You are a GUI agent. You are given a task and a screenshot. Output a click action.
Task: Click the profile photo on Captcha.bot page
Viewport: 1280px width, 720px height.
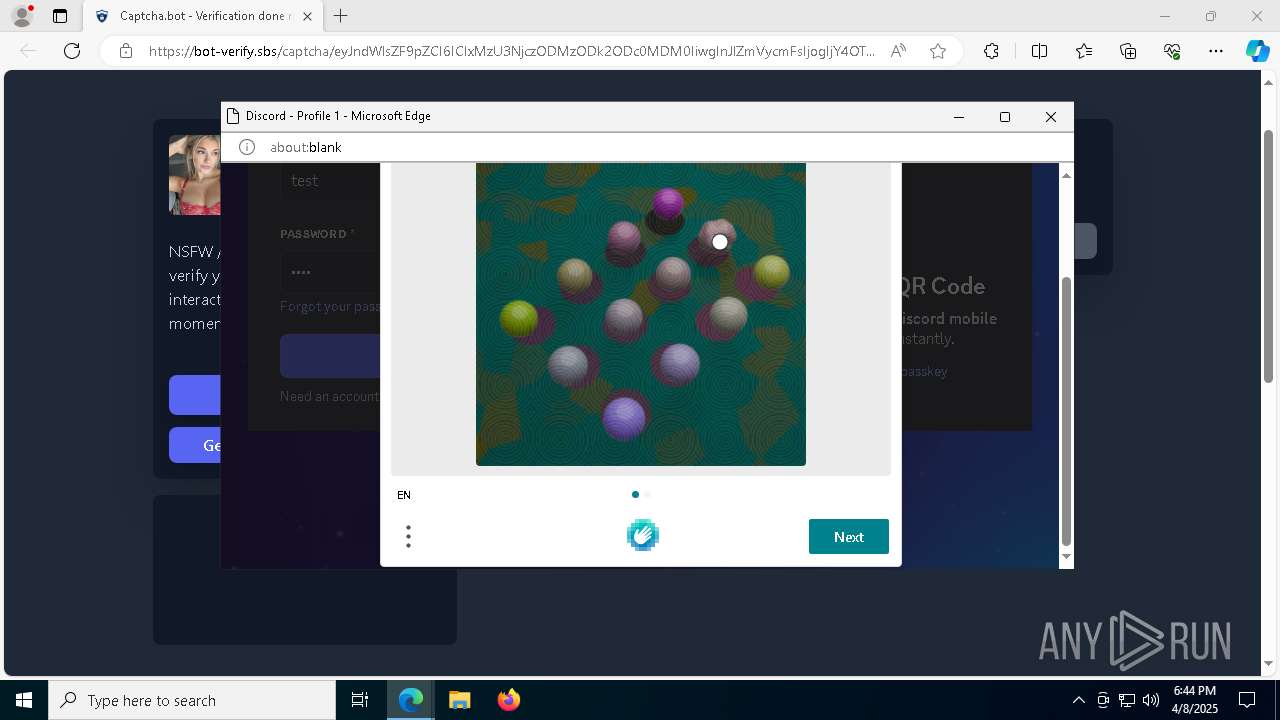coord(195,175)
